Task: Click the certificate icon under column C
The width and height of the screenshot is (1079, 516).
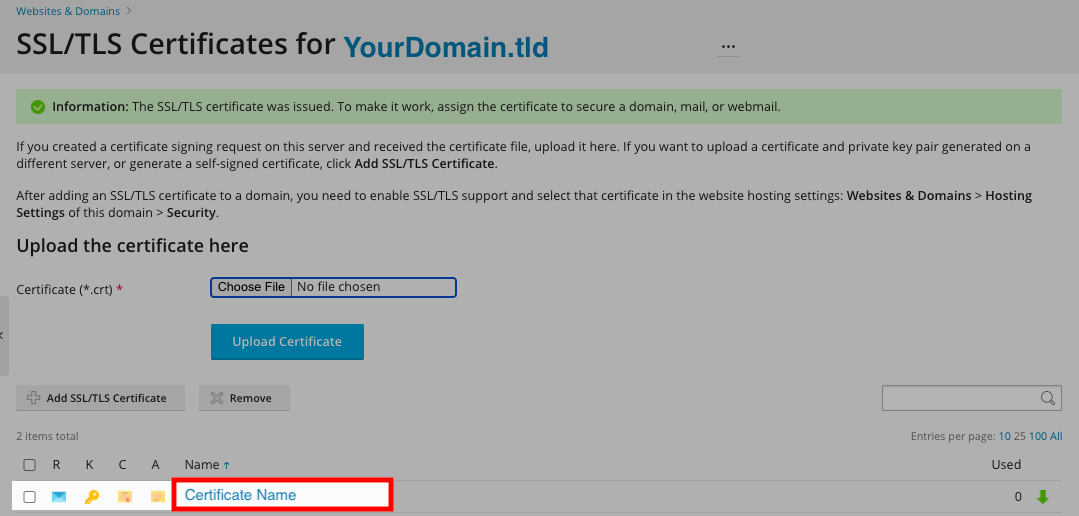Action: point(124,496)
